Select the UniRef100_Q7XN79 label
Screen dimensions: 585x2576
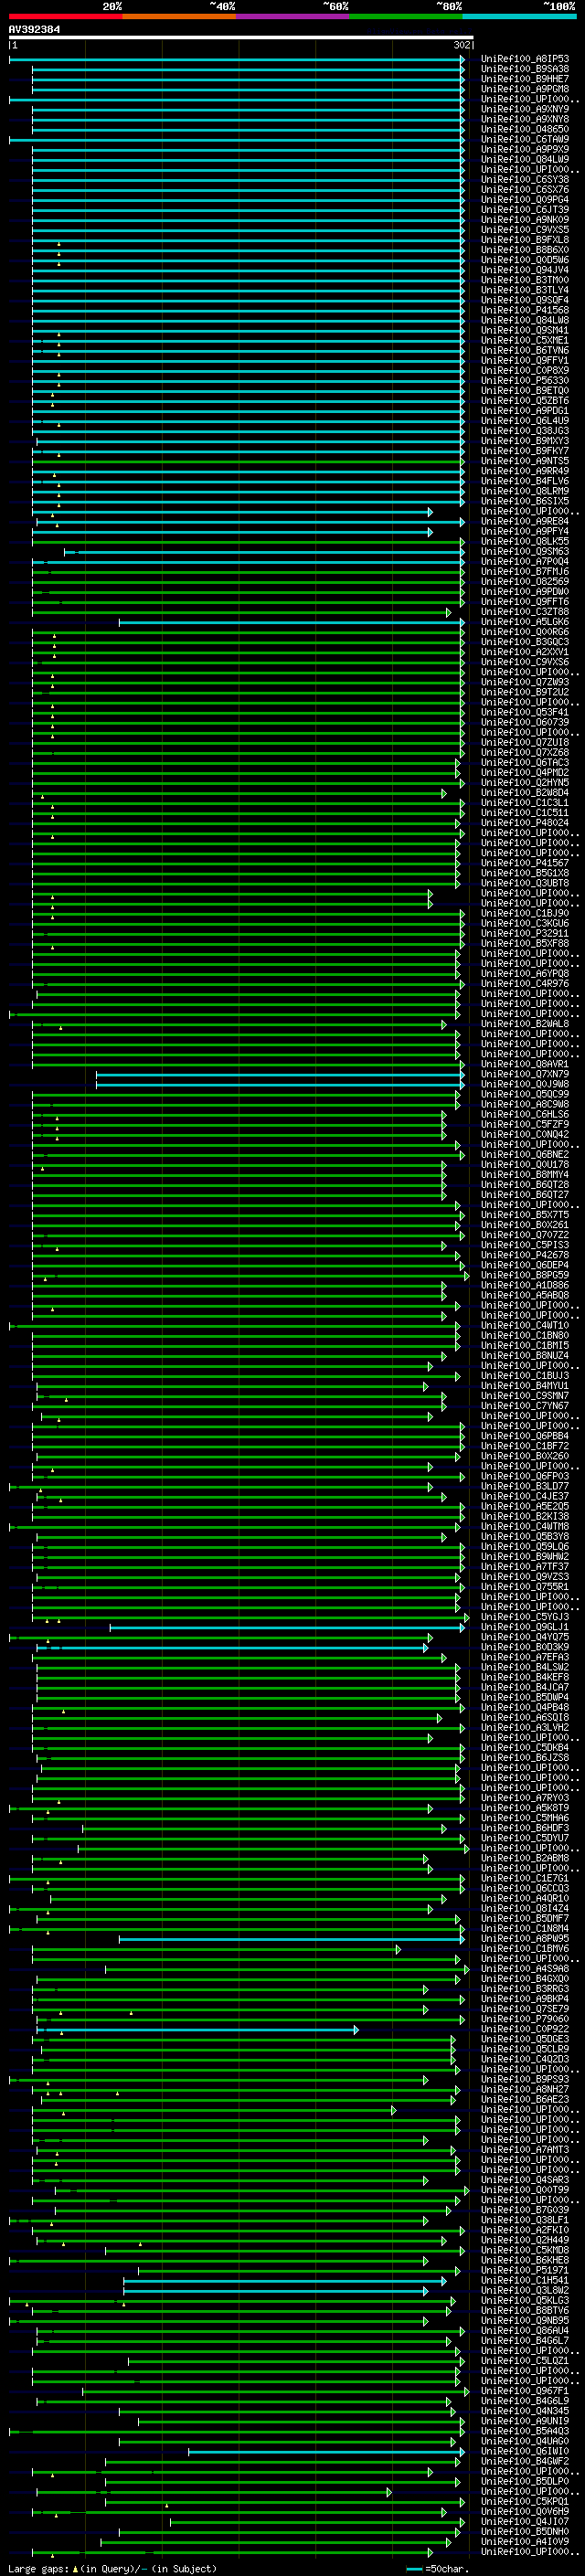click(525, 1074)
